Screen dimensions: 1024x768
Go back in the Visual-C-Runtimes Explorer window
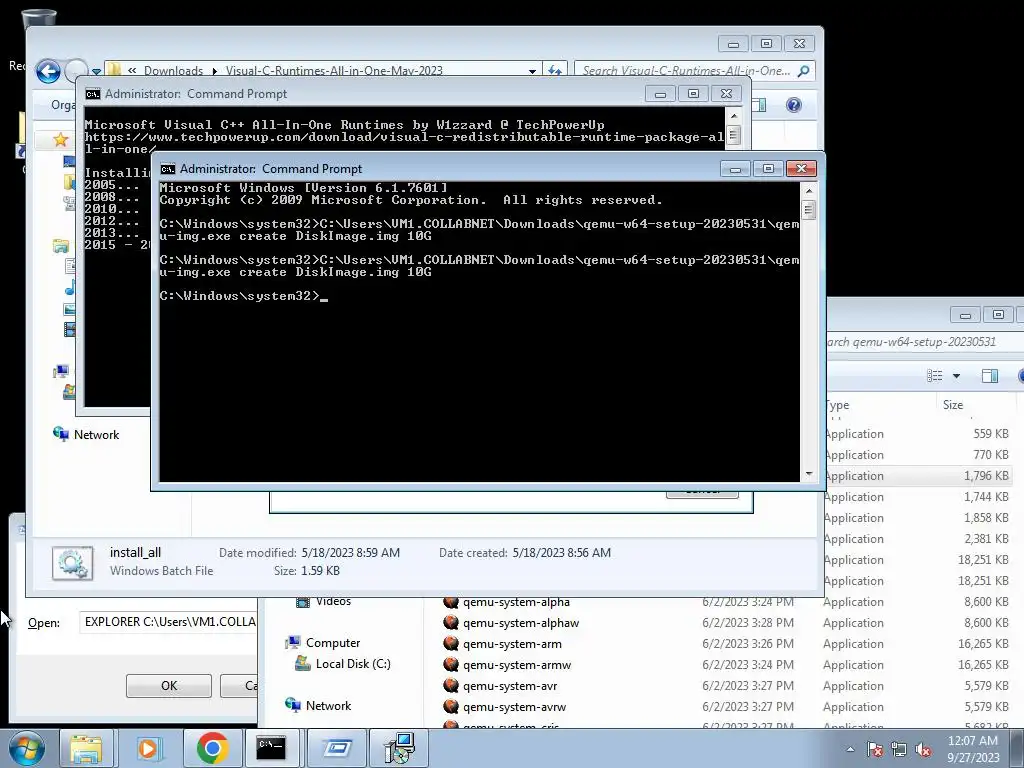48,71
